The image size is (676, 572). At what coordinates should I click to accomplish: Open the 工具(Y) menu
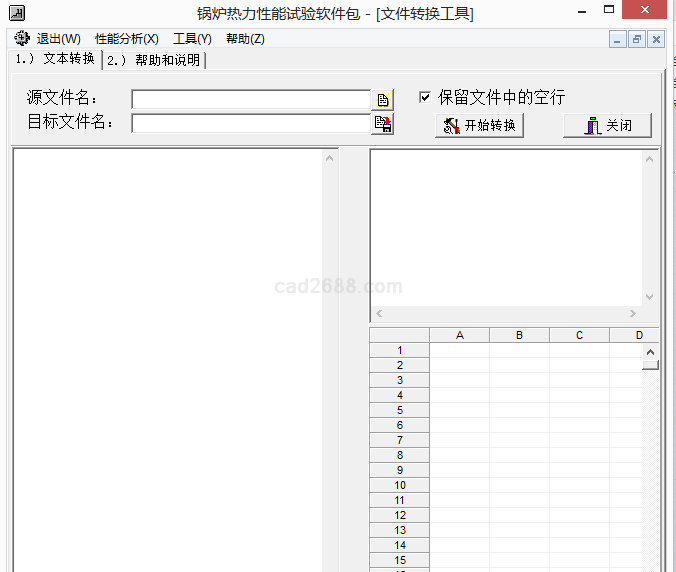[x=192, y=39]
